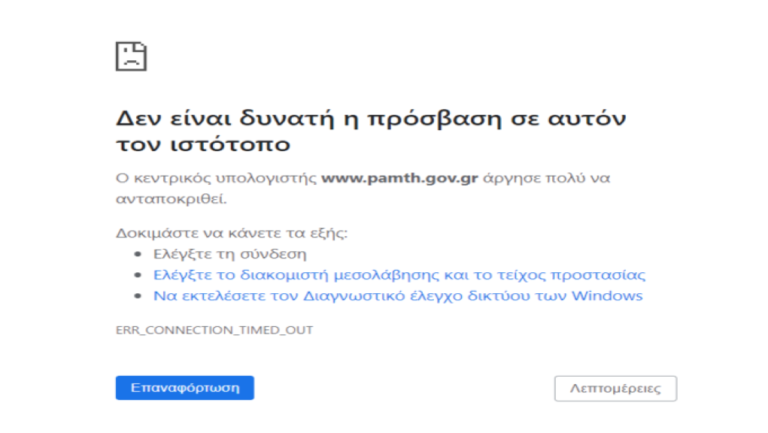The image size is (768, 433).
Task: Open the Λεπτομέρειες details button
Action: [x=616, y=388]
